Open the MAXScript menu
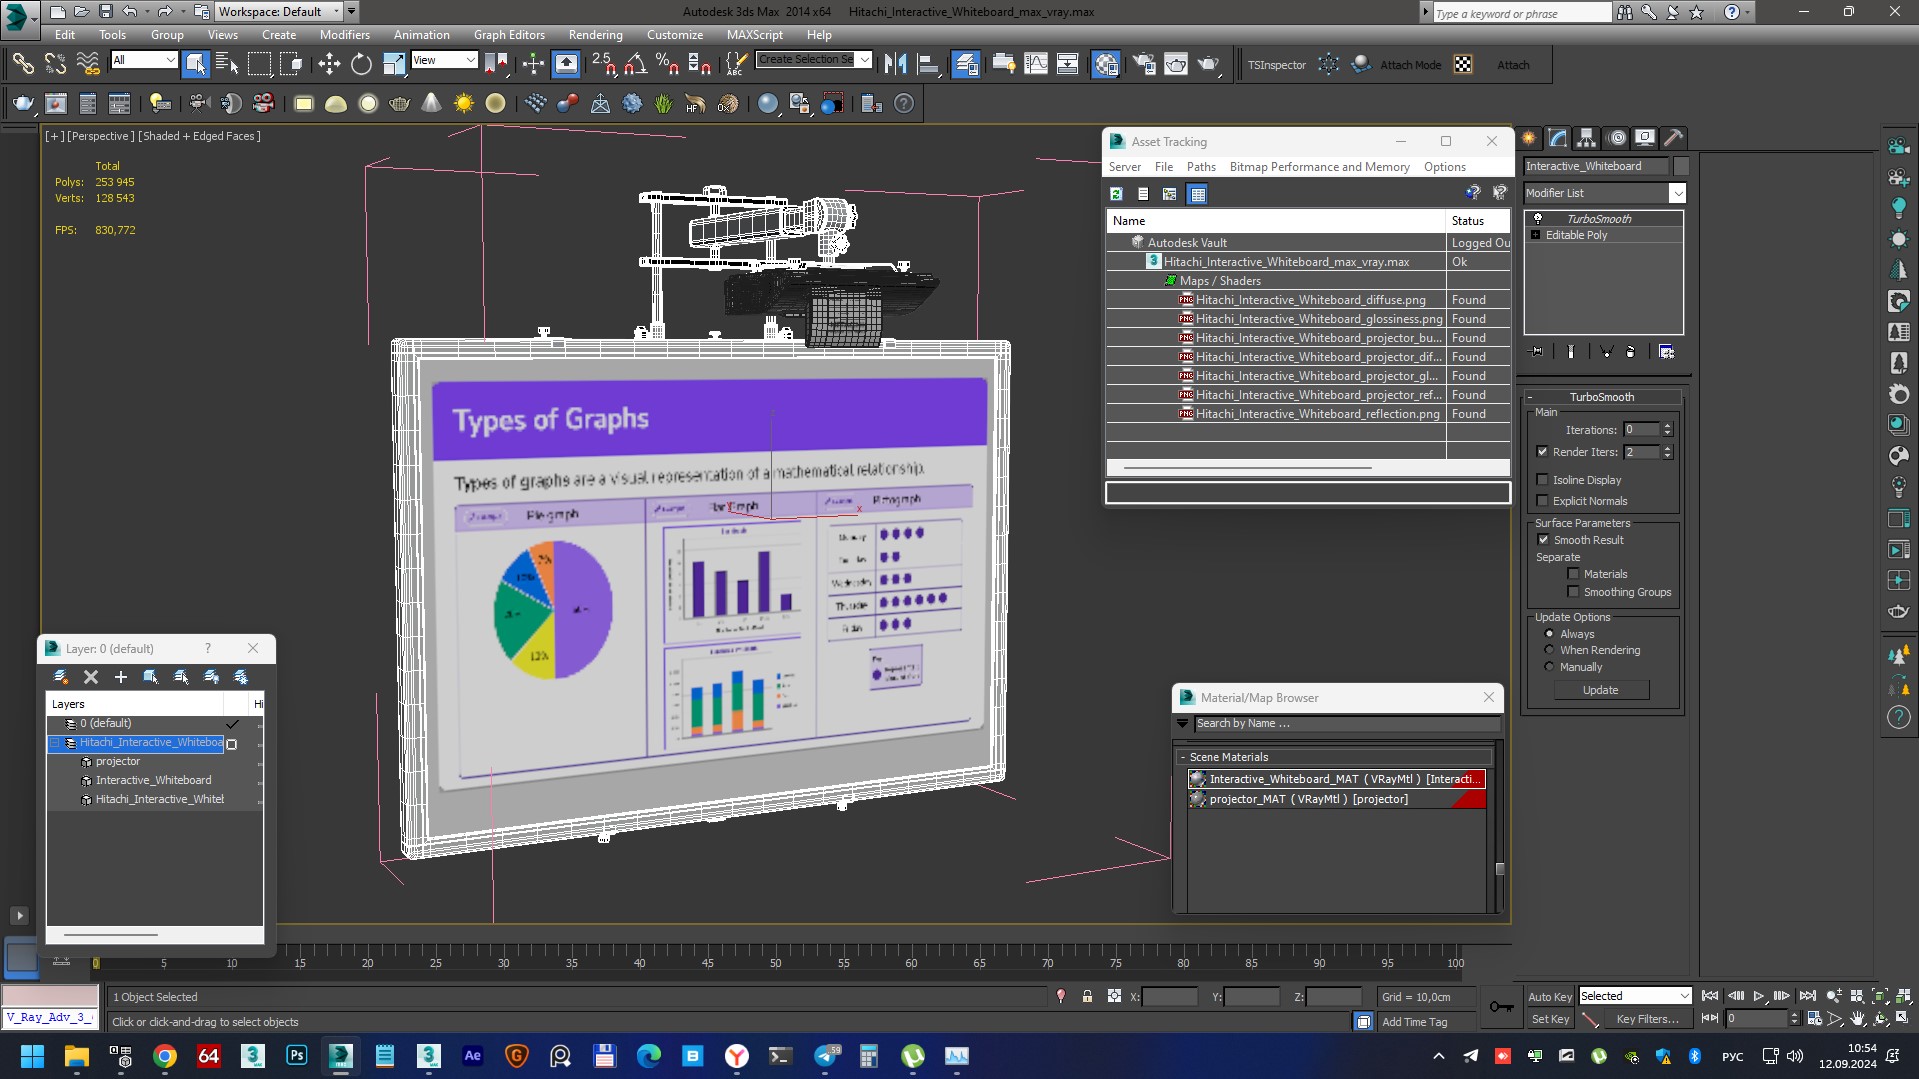Screen dimensions: 1919x1079 click(754, 34)
